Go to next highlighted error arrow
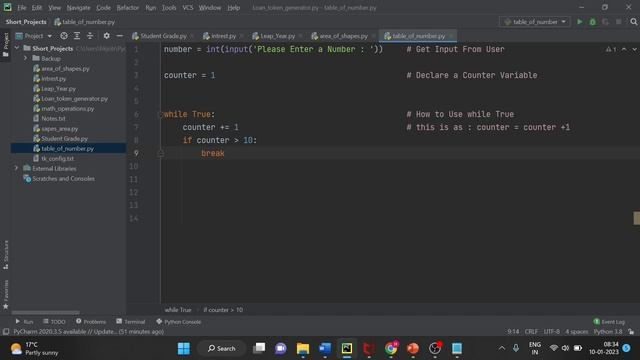This screenshot has width=640, height=360. click(x=634, y=49)
